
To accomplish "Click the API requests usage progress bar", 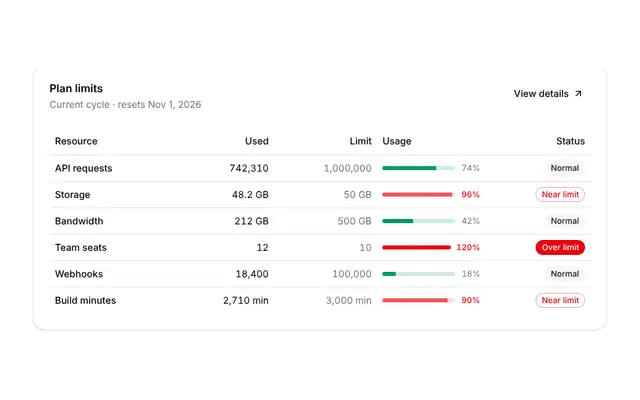I will (x=418, y=168).
